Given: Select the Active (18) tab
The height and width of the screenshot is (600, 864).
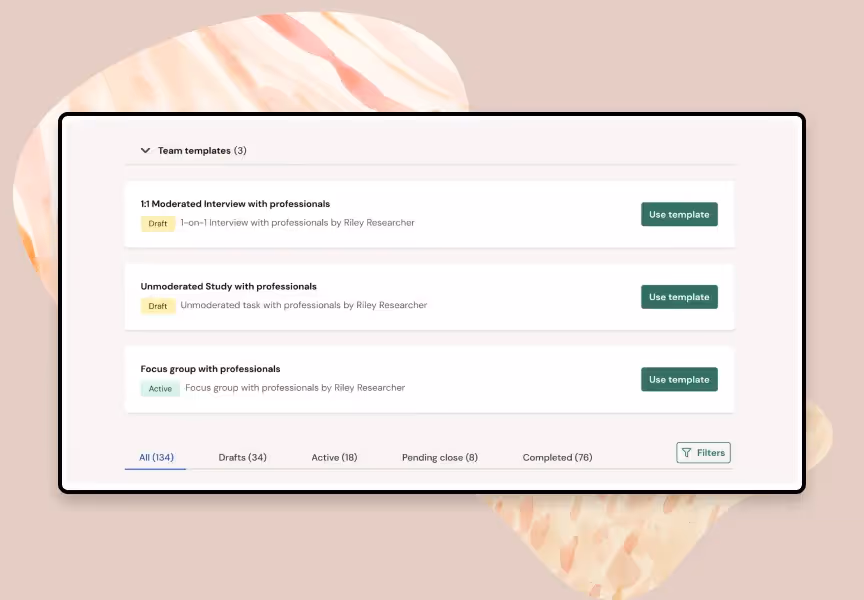Looking at the screenshot, I should coord(334,457).
